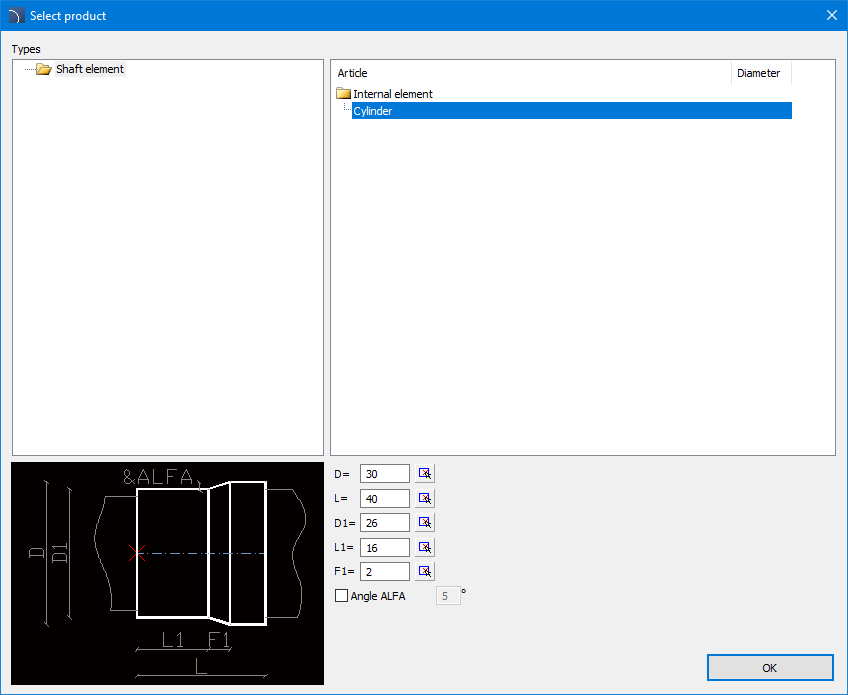The width and height of the screenshot is (848, 695).
Task: Sort by the Diameter column header
Action: [x=760, y=73]
